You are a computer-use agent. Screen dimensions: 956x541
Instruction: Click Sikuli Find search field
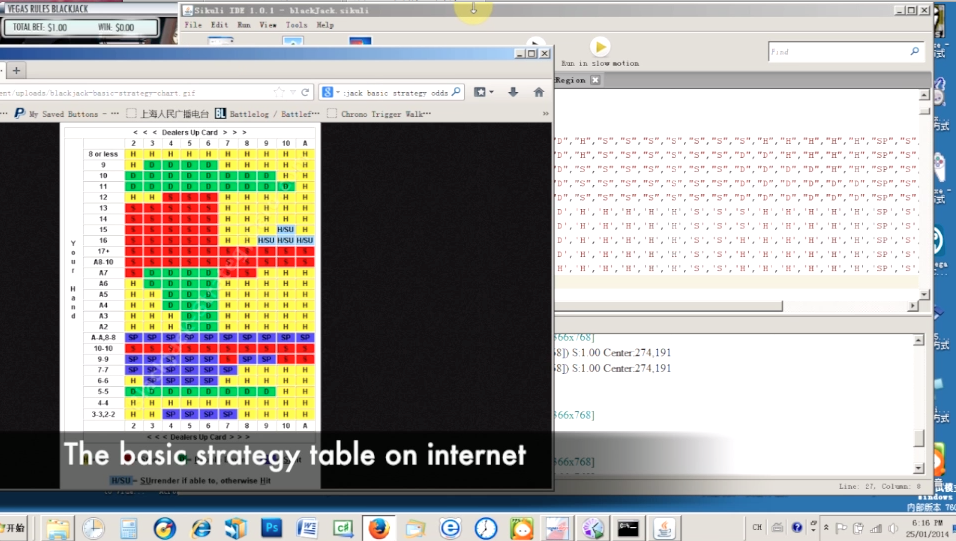[838, 52]
